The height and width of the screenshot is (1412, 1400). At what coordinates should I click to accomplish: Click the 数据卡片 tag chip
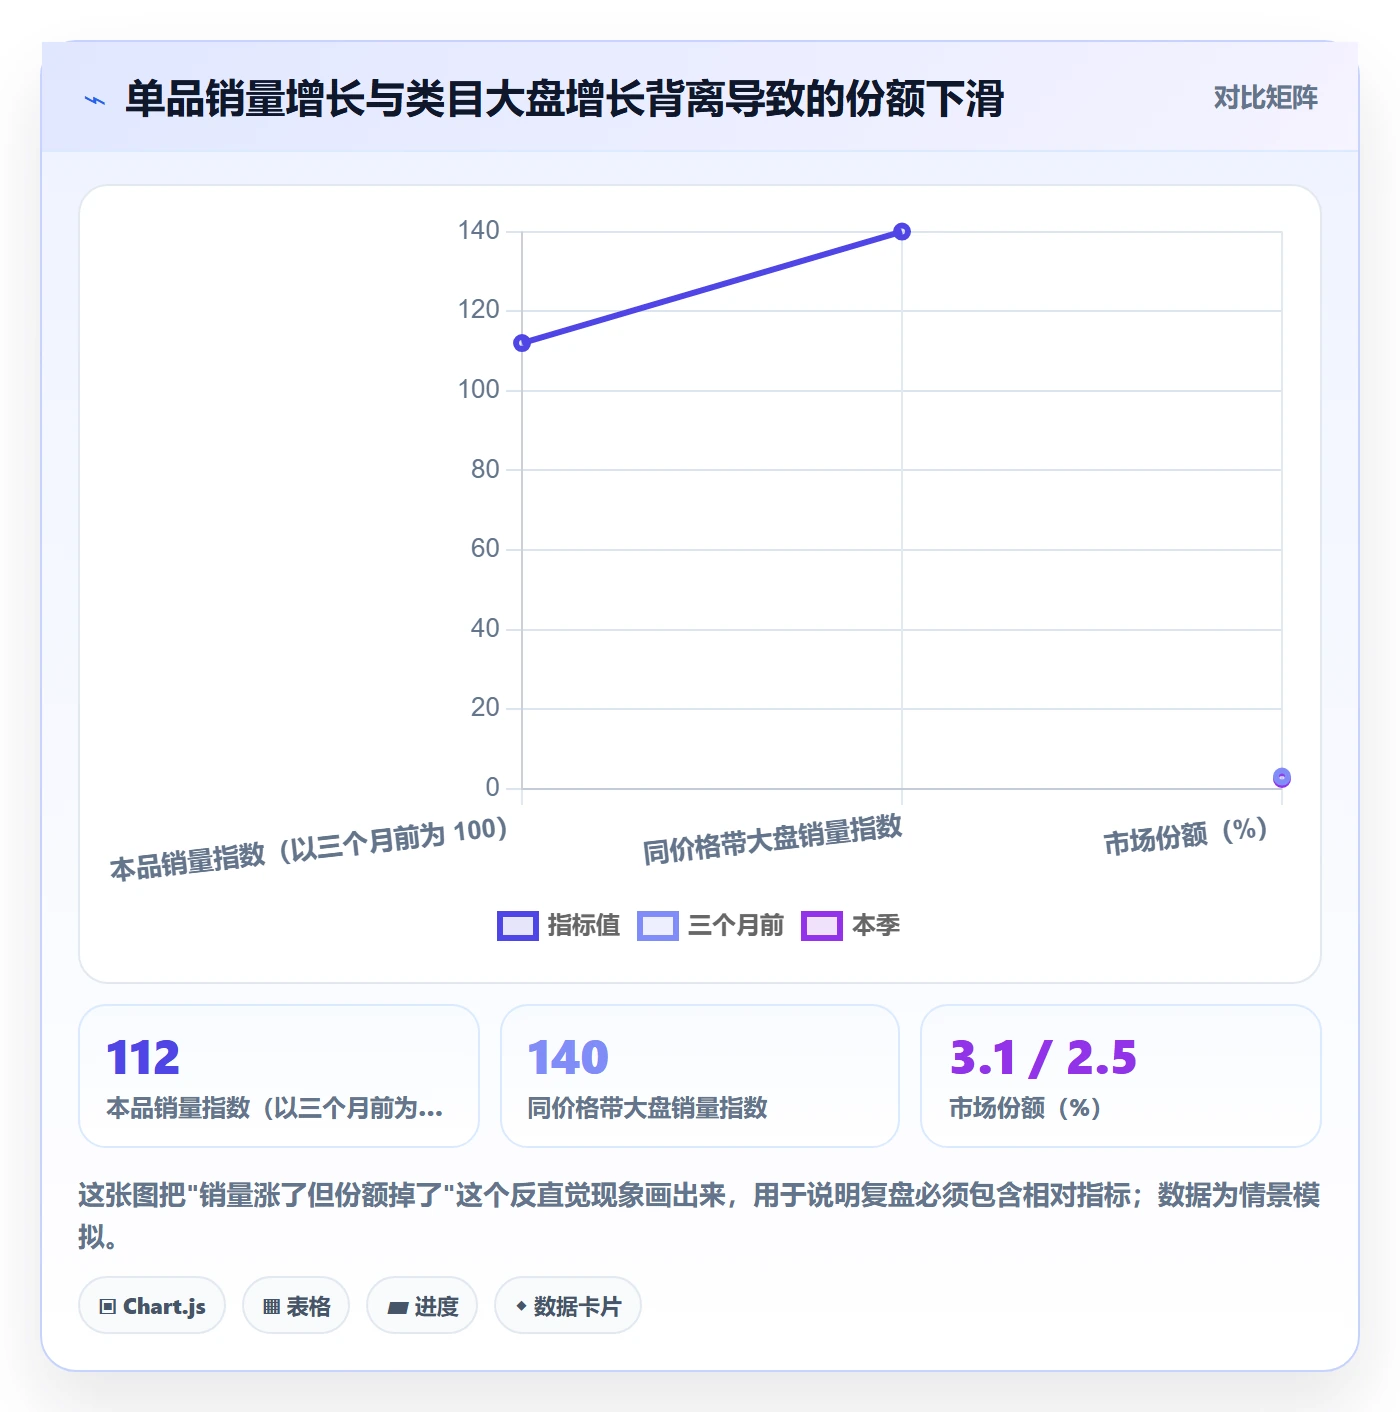568,1305
